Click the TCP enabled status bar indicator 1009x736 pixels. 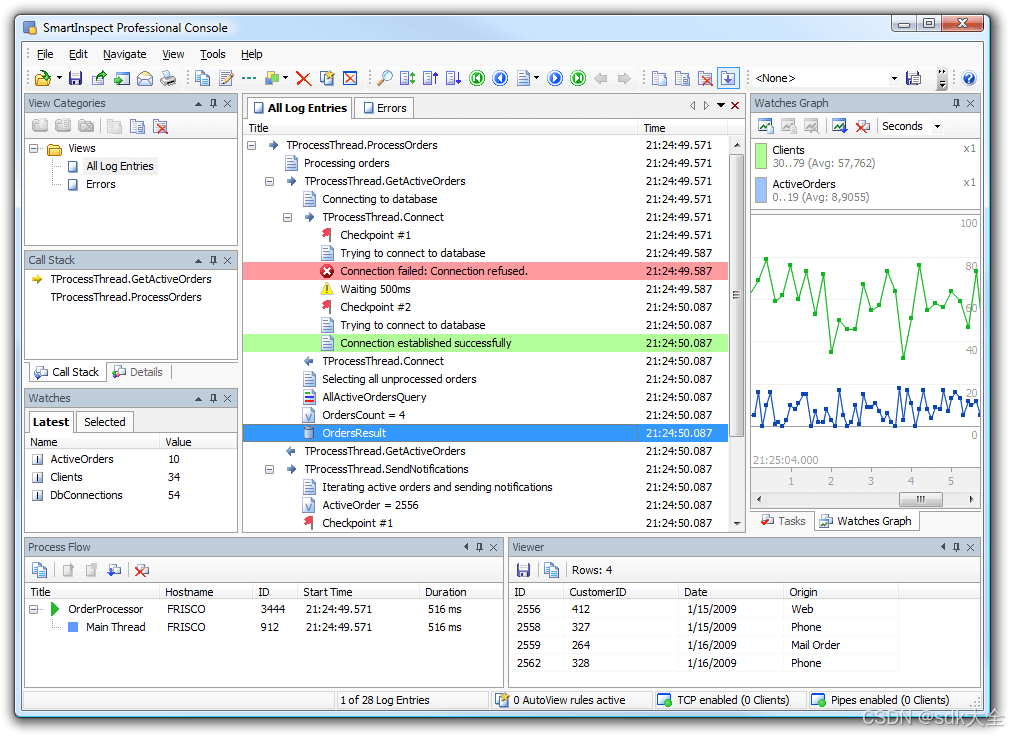pyautogui.click(x=723, y=700)
